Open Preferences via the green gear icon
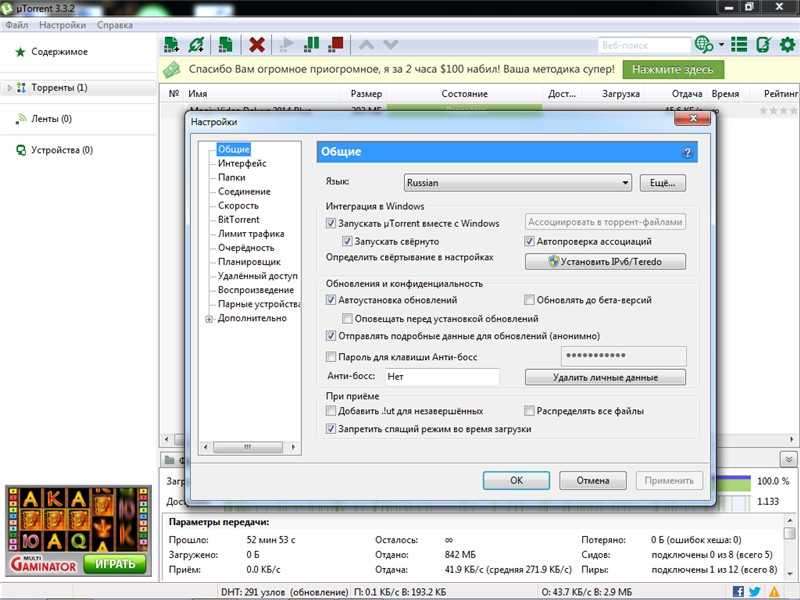The height and width of the screenshot is (600, 800). 787,45
